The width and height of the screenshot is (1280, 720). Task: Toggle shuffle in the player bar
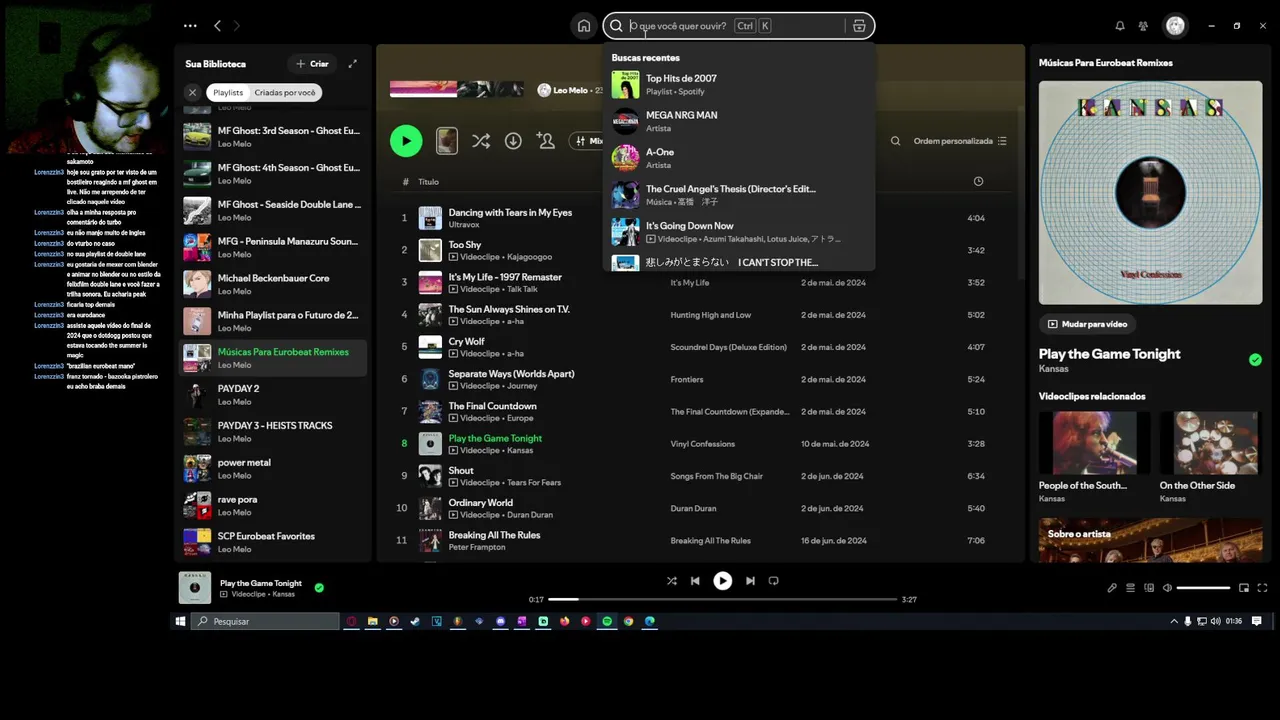pyautogui.click(x=671, y=581)
